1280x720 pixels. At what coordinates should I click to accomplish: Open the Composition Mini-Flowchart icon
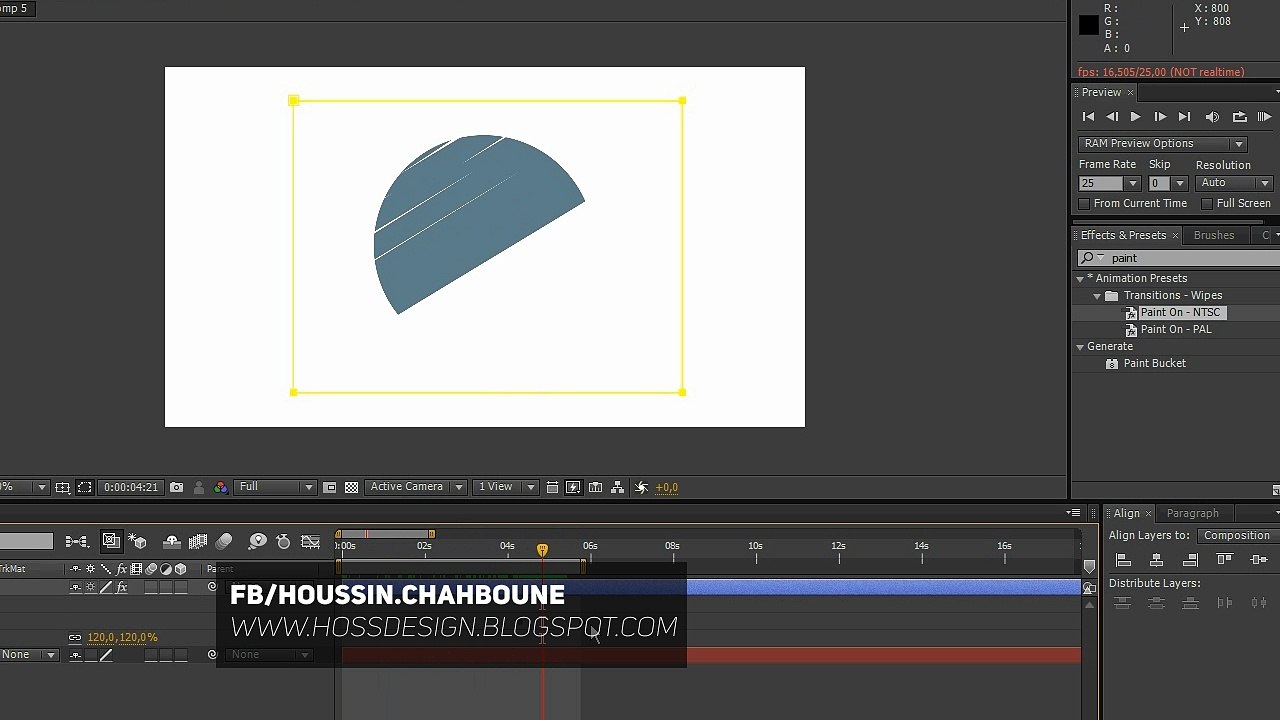tap(77, 542)
